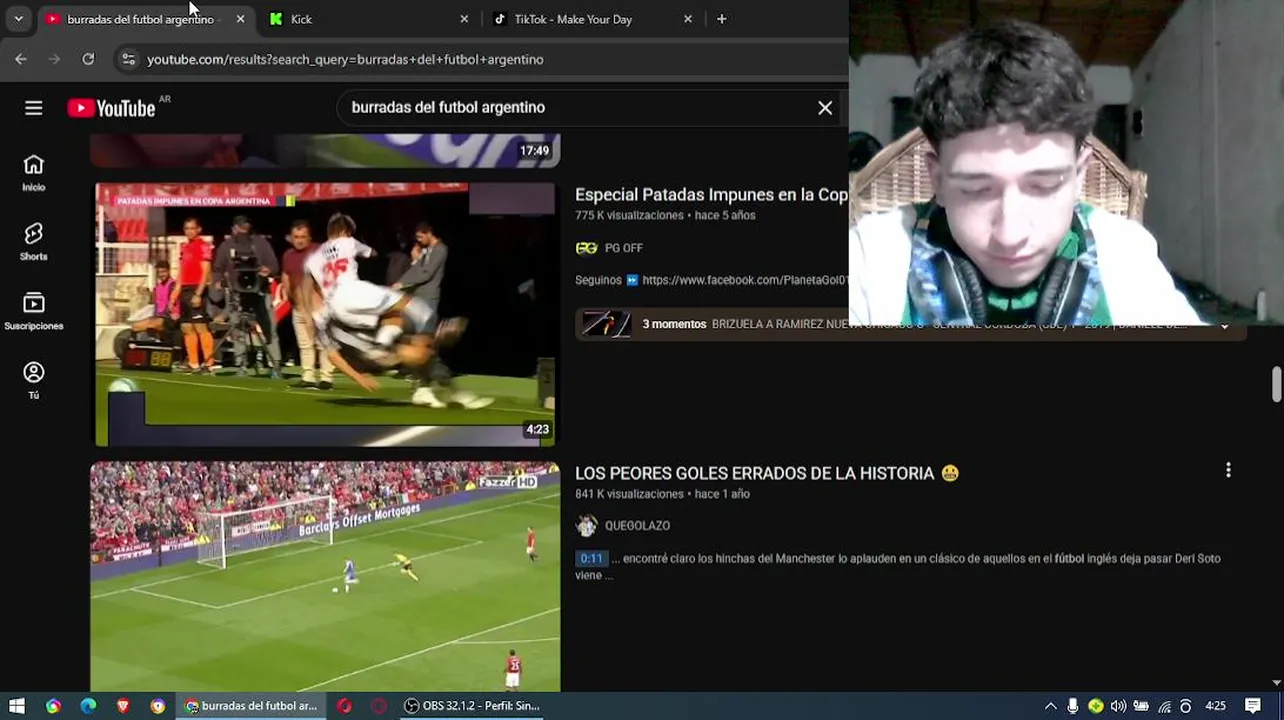Click the 841 K visualizaciones text
1284x720 pixels.
pyautogui.click(x=629, y=494)
